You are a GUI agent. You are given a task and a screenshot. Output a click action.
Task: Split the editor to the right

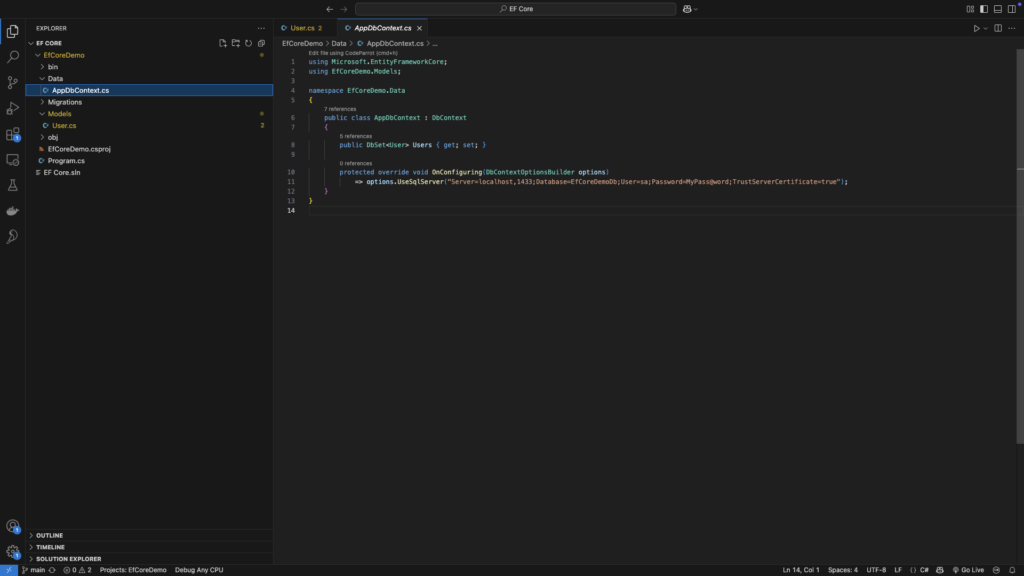(x=998, y=28)
